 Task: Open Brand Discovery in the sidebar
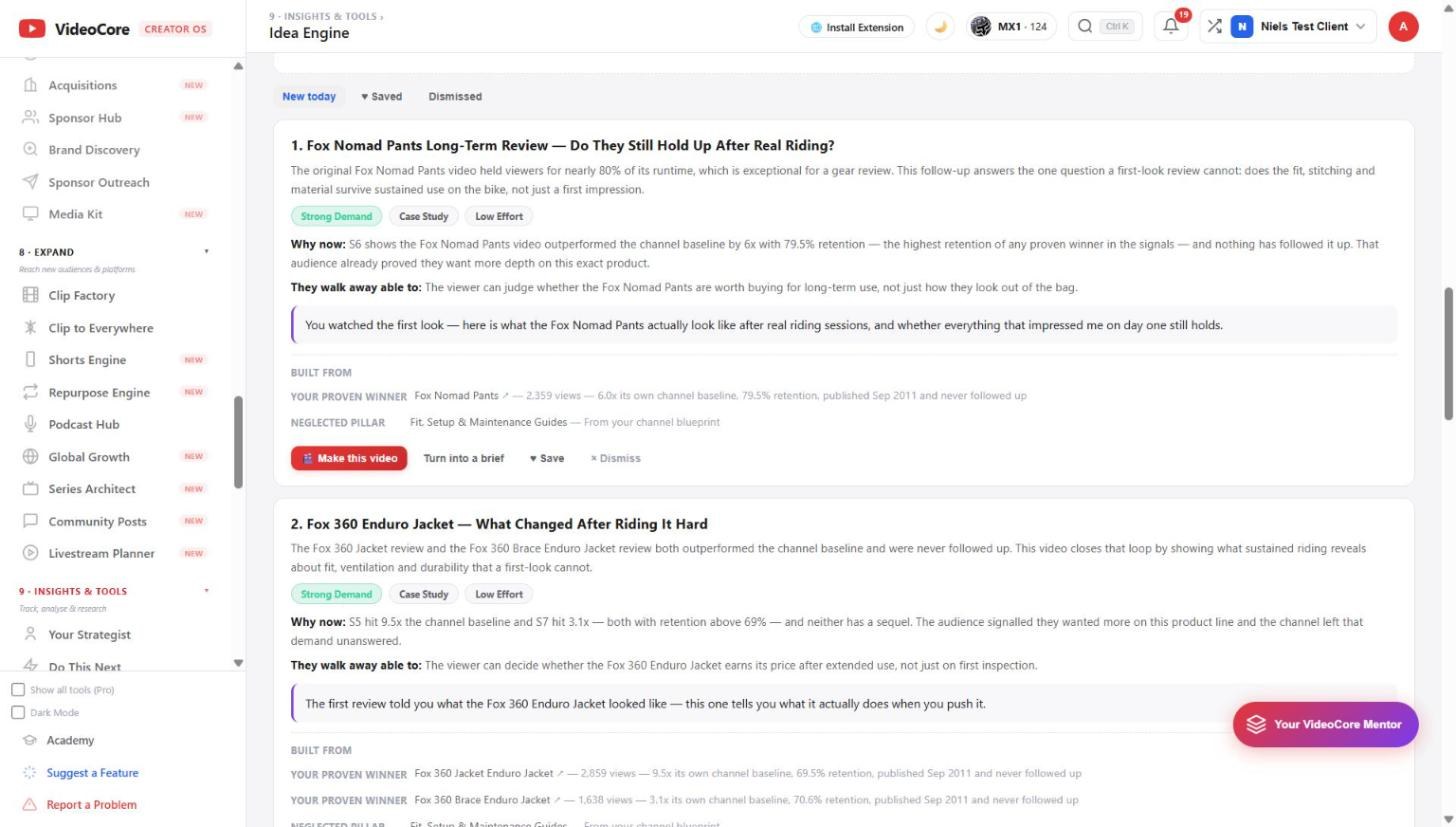[x=94, y=150]
